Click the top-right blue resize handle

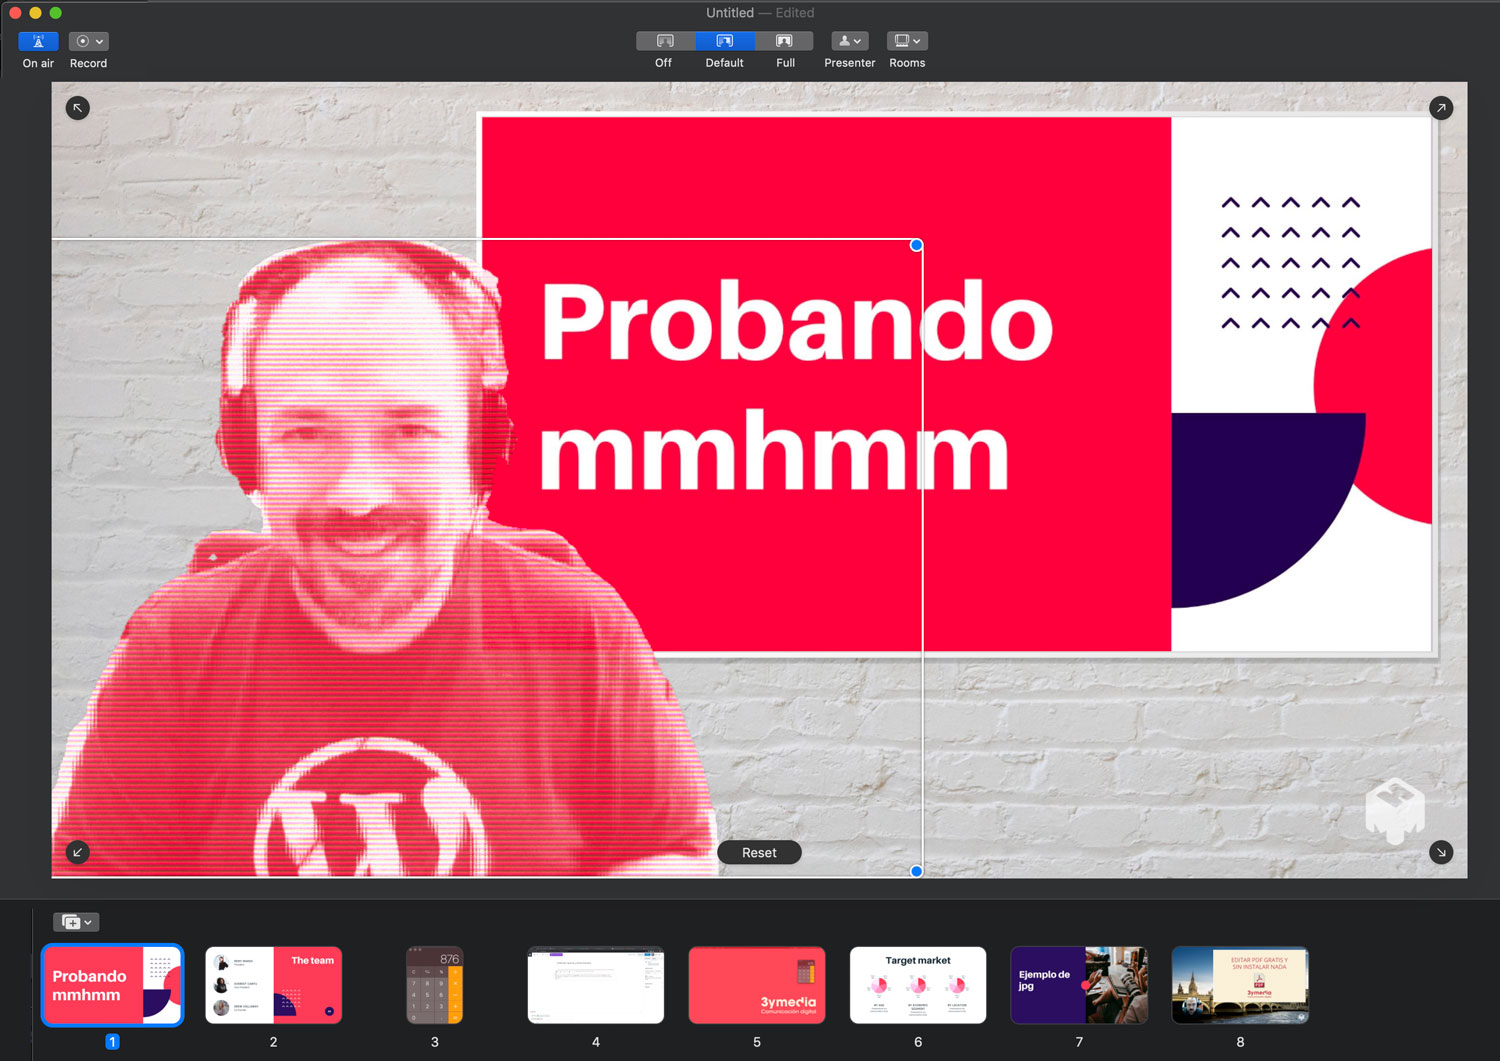[x=916, y=245]
